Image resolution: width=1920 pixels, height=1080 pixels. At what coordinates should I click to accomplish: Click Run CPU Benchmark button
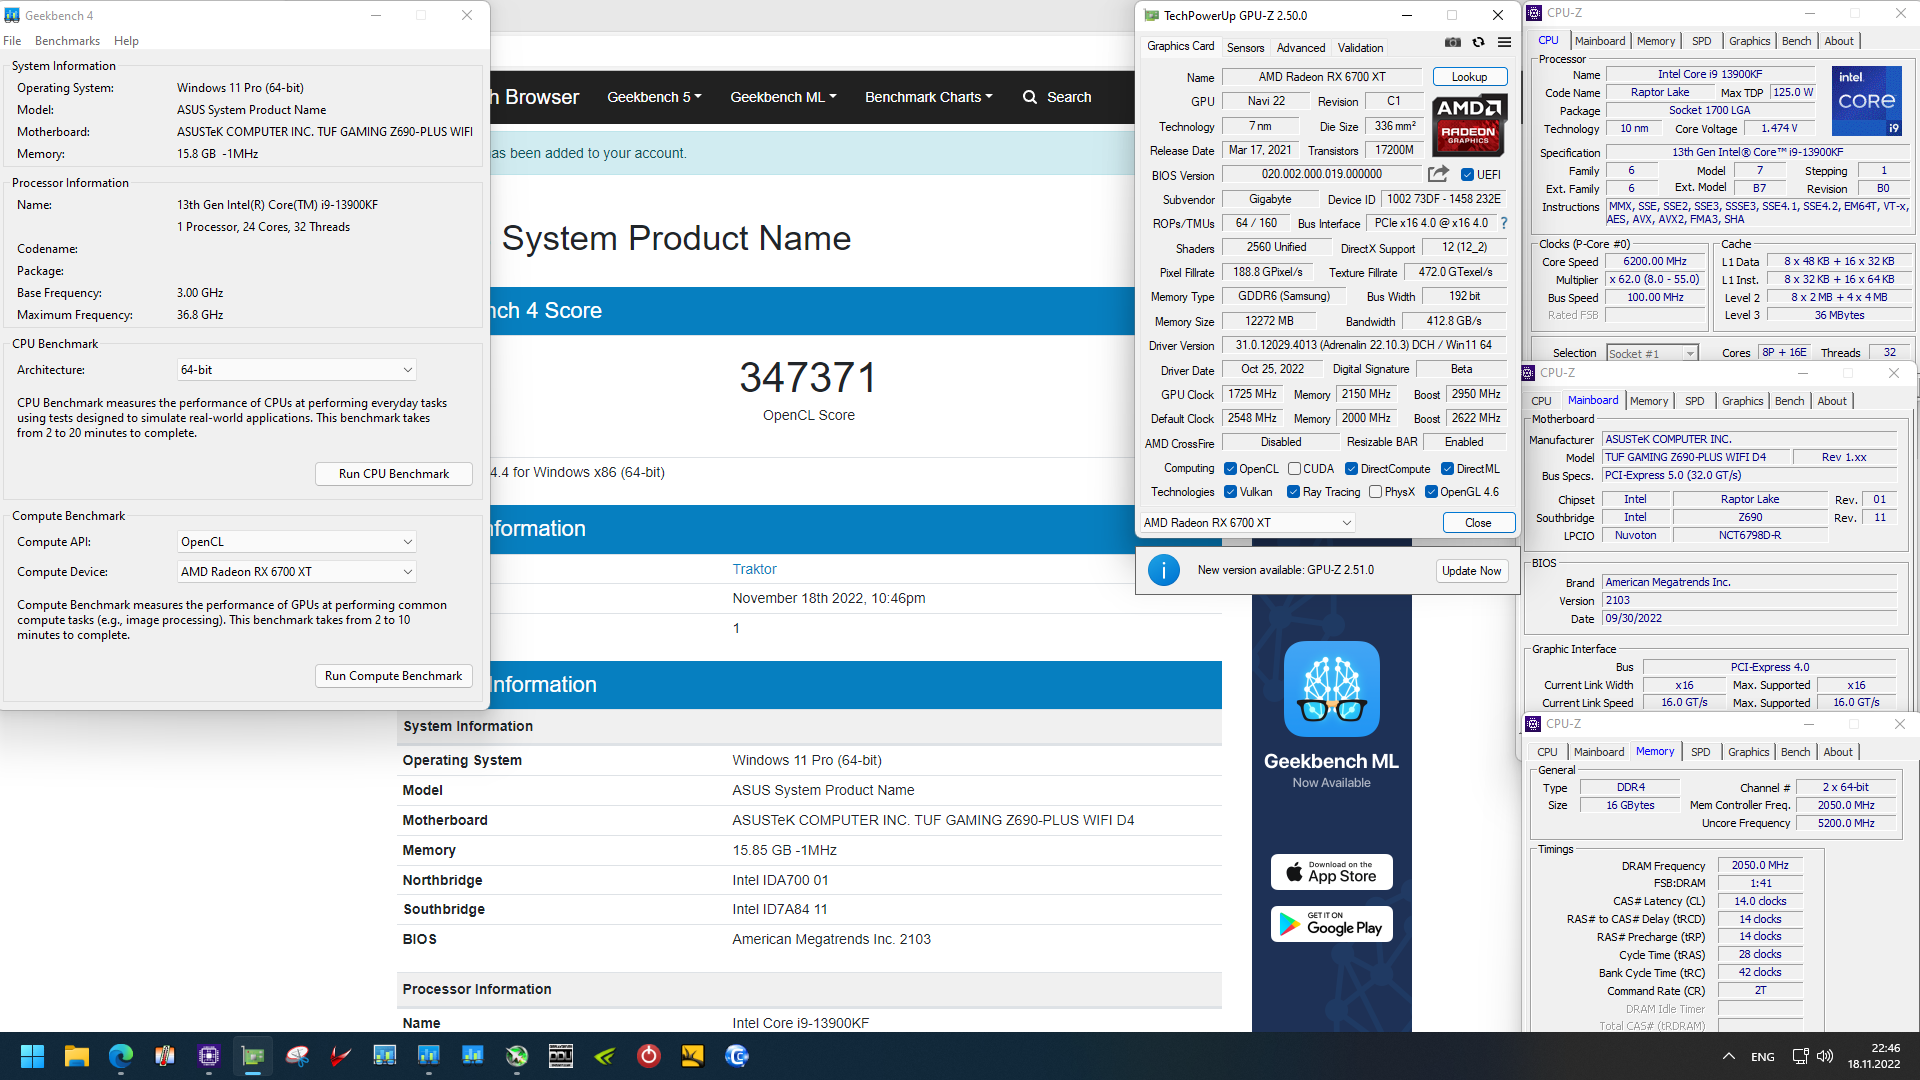(394, 474)
